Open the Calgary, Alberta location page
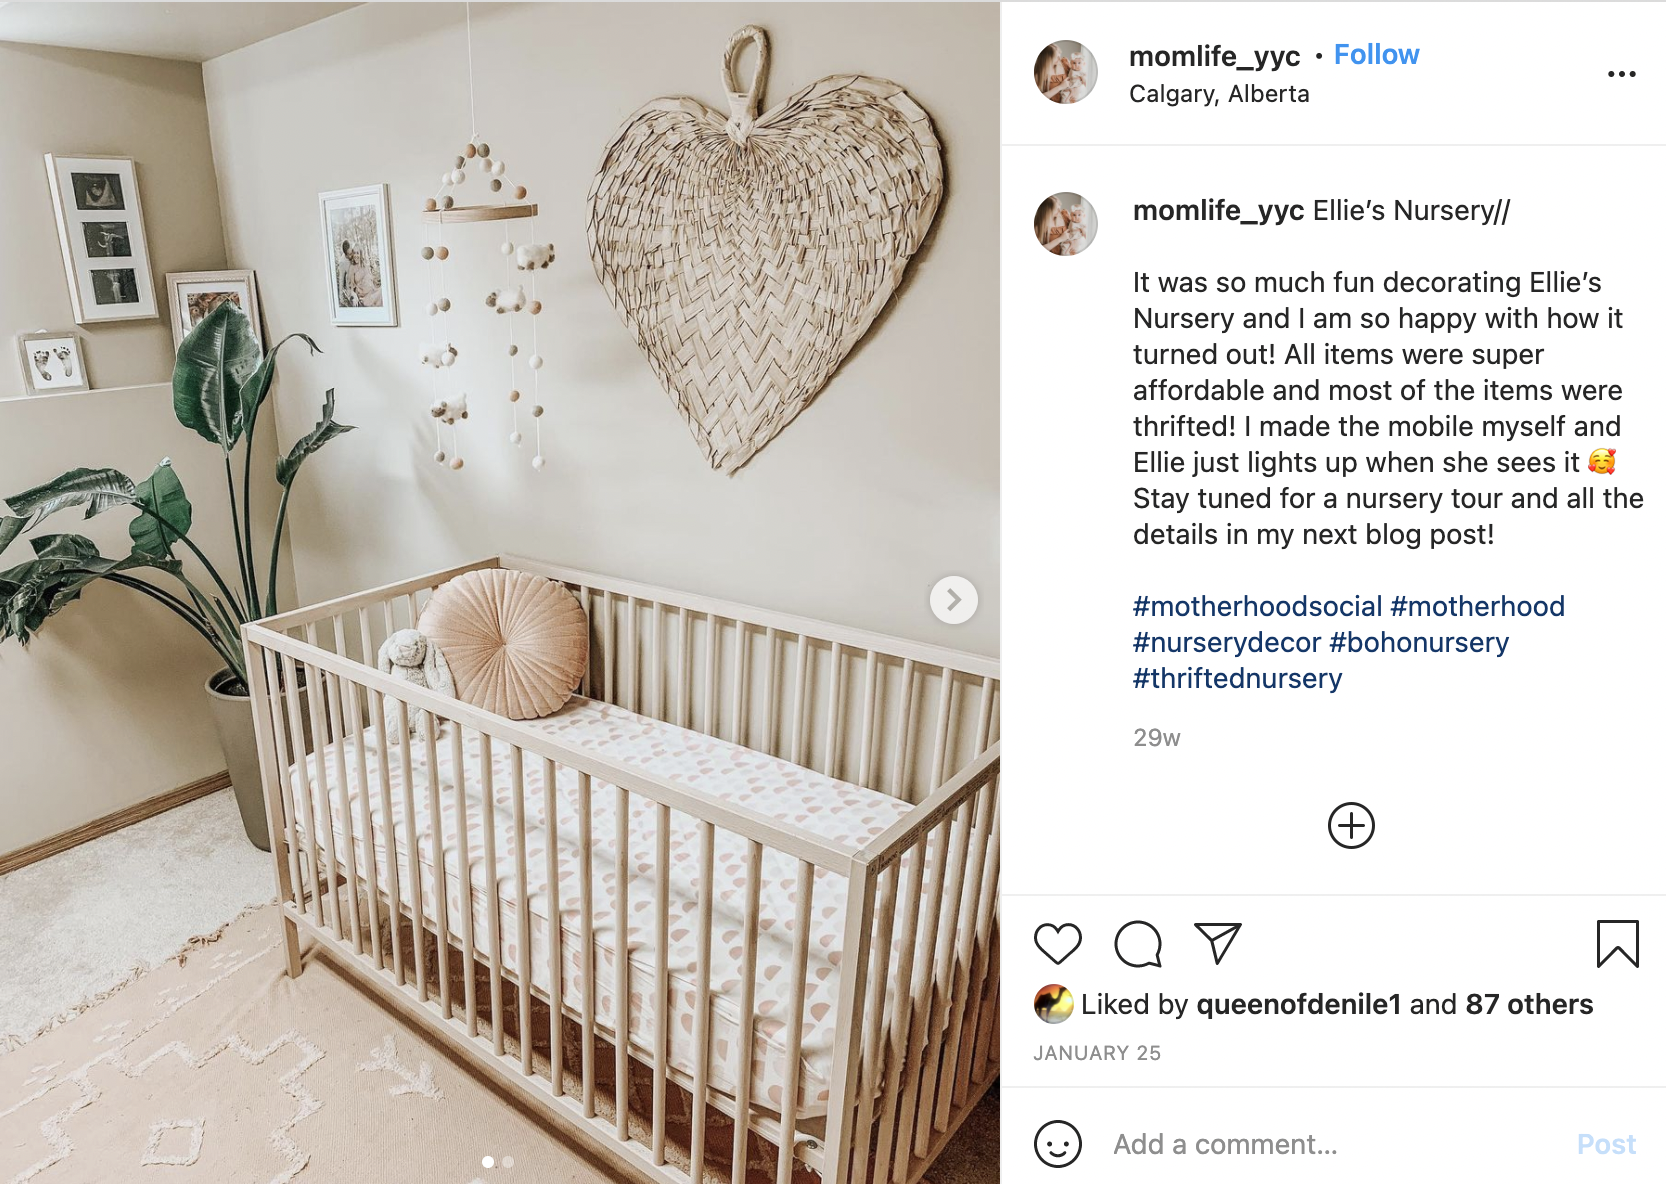1666x1184 pixels. coord(1219,94)
